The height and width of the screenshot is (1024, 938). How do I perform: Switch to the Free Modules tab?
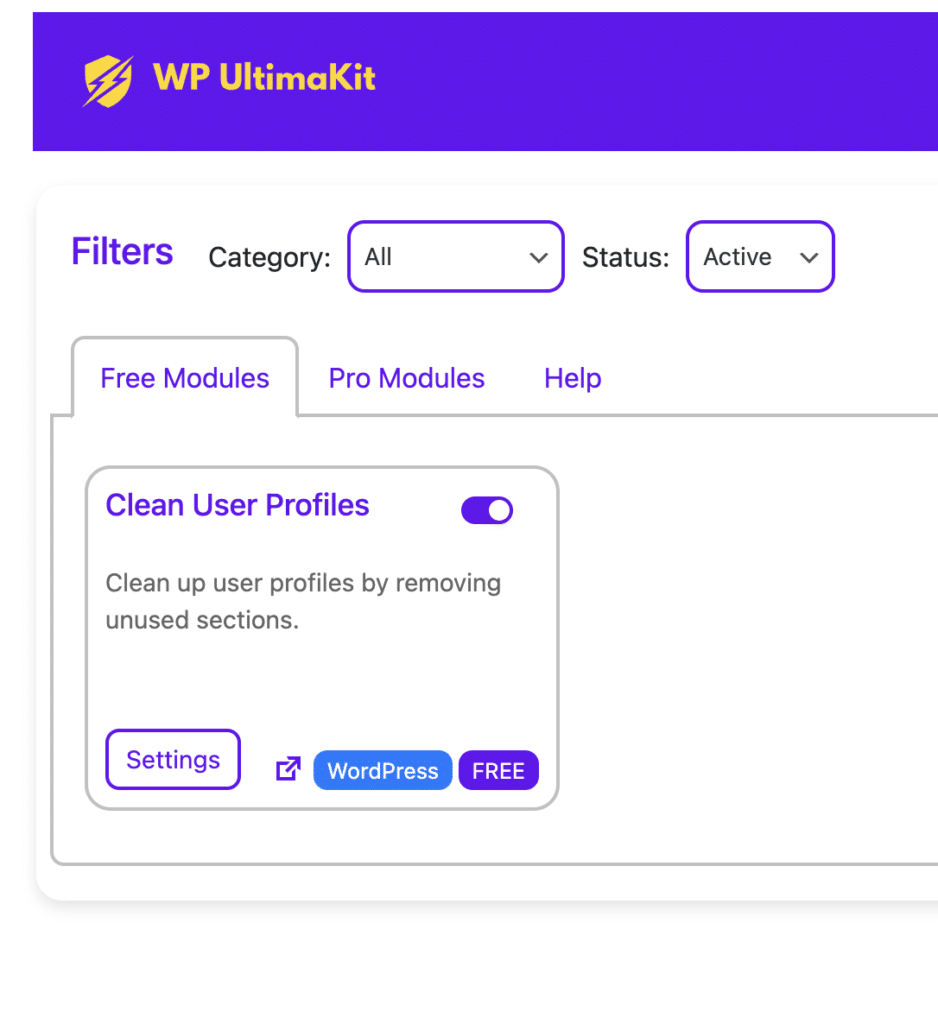coord(185,378)
